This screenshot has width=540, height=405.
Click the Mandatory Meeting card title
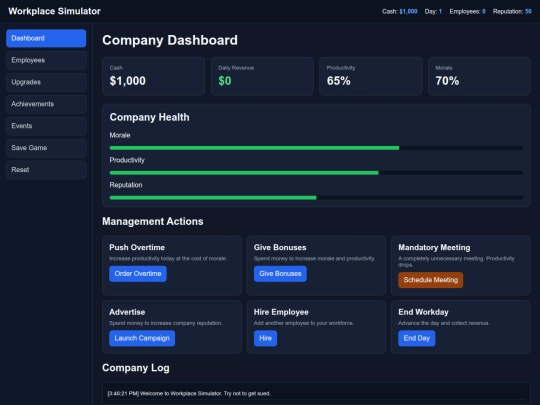point(434,248)
